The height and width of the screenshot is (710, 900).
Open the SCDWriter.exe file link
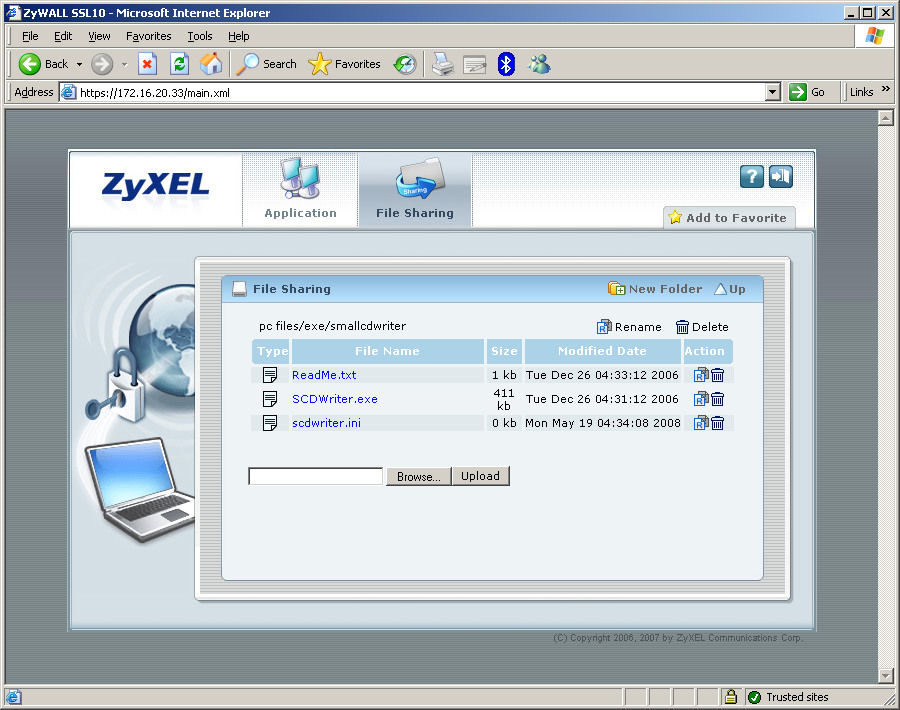pyautogui.click(x=335, y=399)
